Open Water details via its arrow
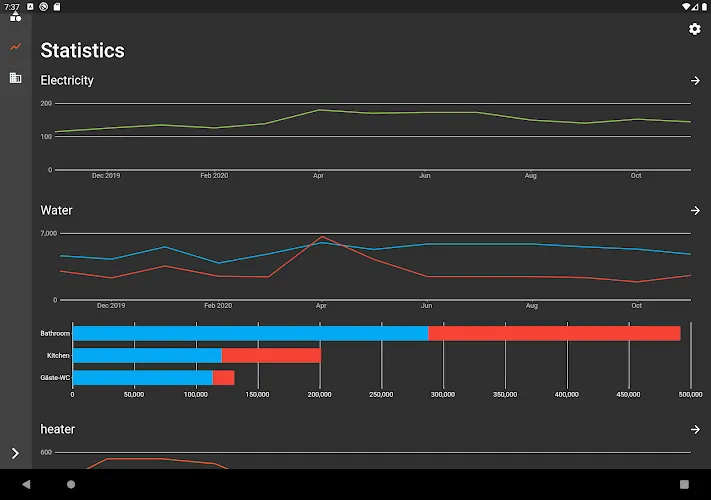The image size is (711, 500). tap(695, 210)
